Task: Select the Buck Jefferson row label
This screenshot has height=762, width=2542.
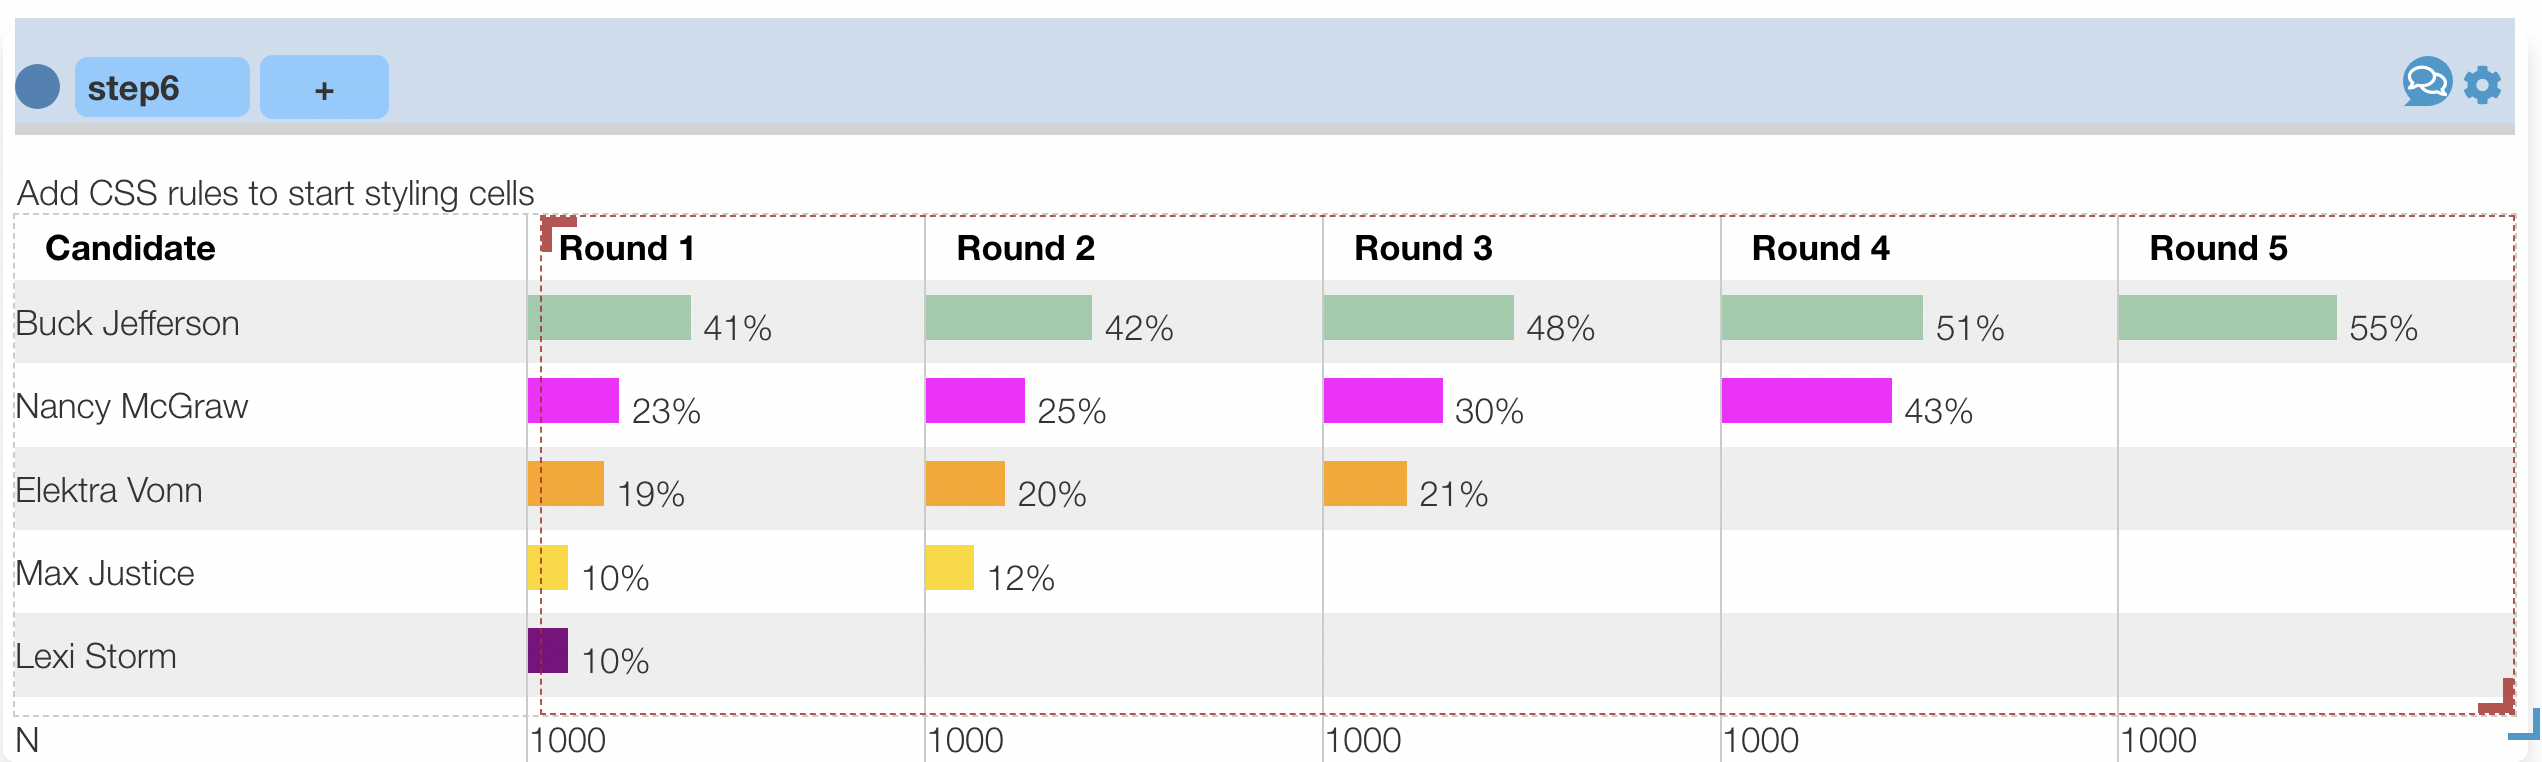Action: [127, 323]
